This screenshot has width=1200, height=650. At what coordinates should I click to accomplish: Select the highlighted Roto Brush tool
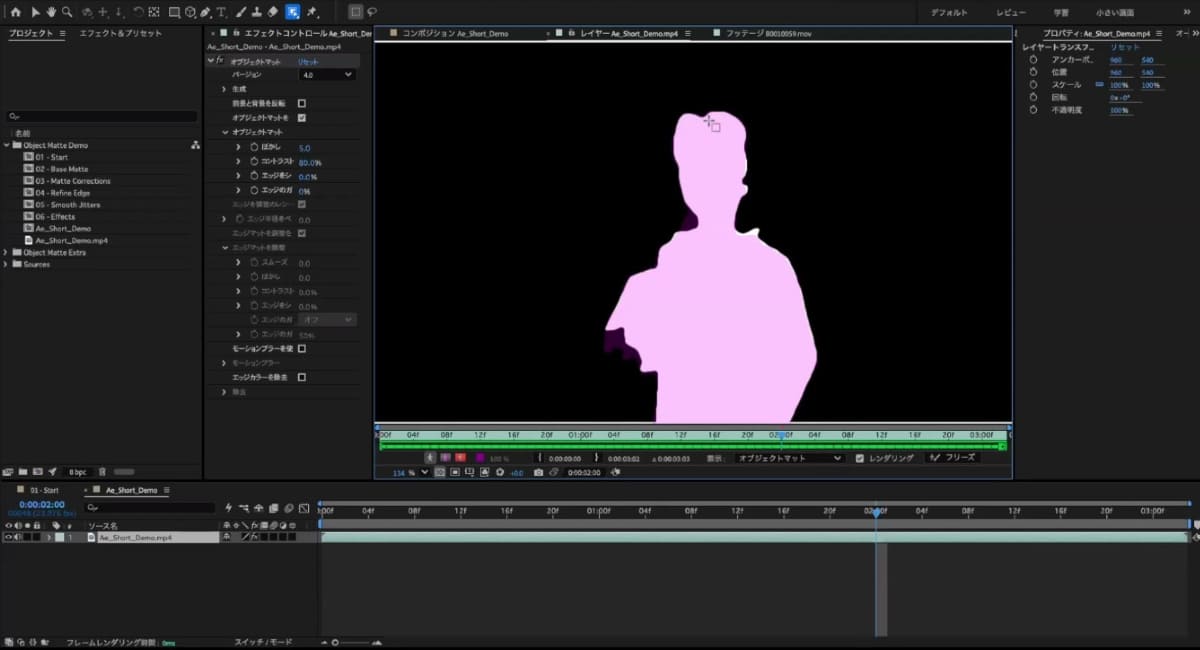293,12
